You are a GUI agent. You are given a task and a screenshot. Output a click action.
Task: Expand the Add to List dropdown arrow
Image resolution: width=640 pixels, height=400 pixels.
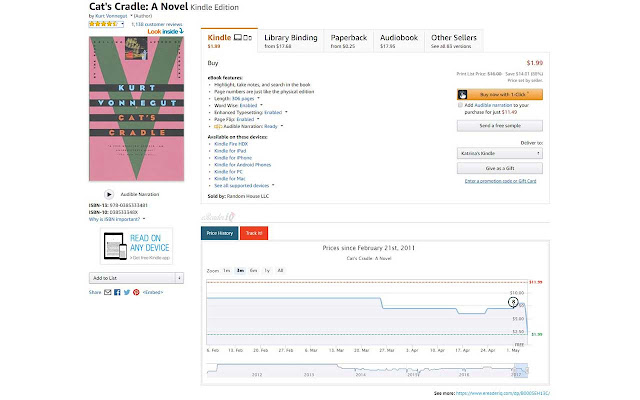point(179,277)
